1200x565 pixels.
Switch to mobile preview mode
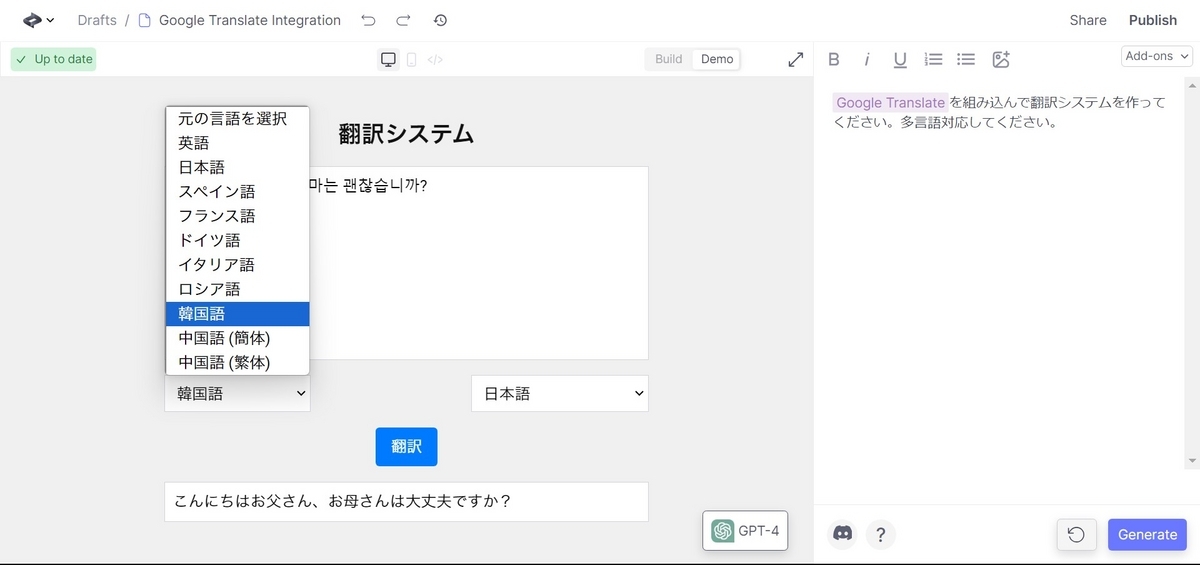[411, 59]
